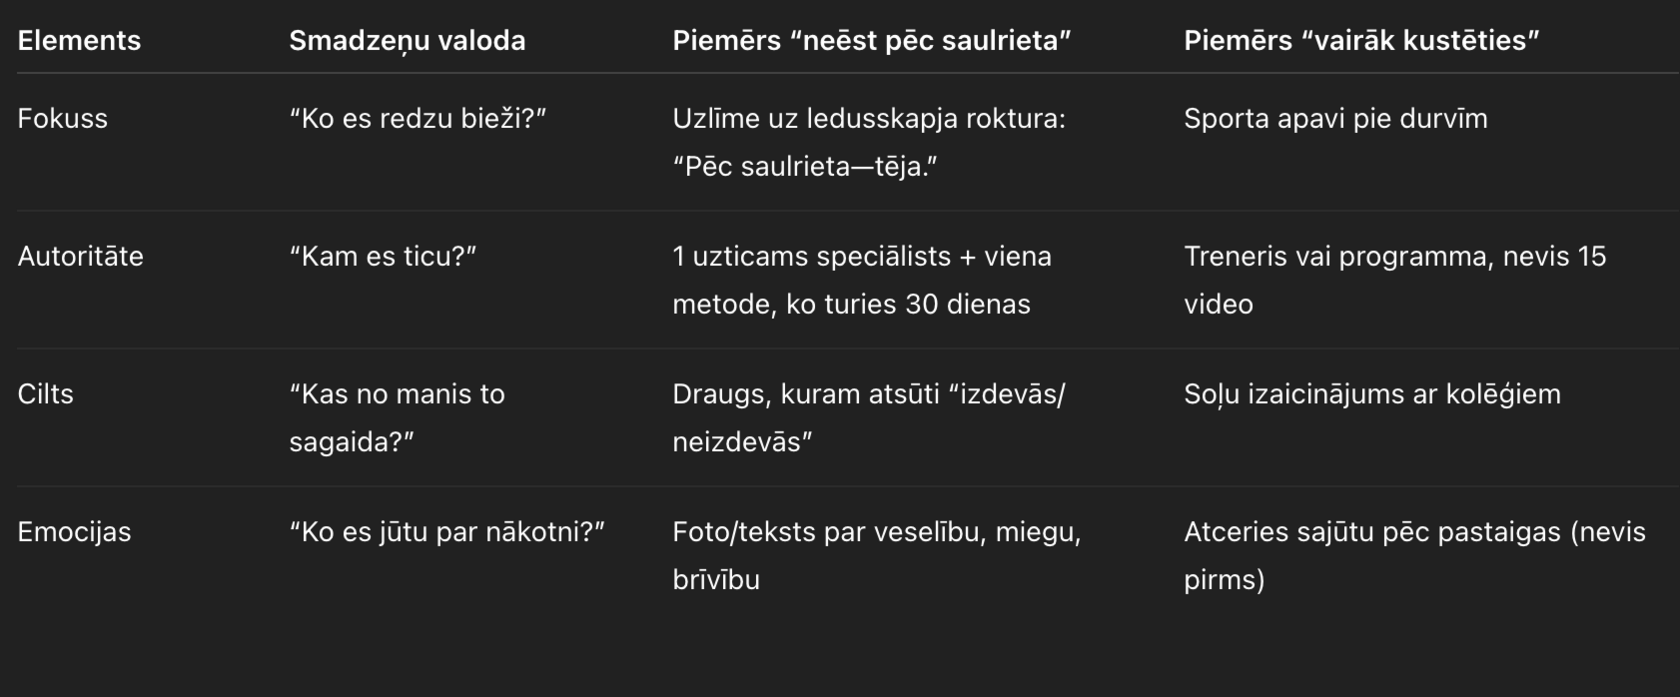Image resolution: width=1680 pixels, height=697 pixels.
Task: Select the "Autoritāte" row label
Action: 80,257
